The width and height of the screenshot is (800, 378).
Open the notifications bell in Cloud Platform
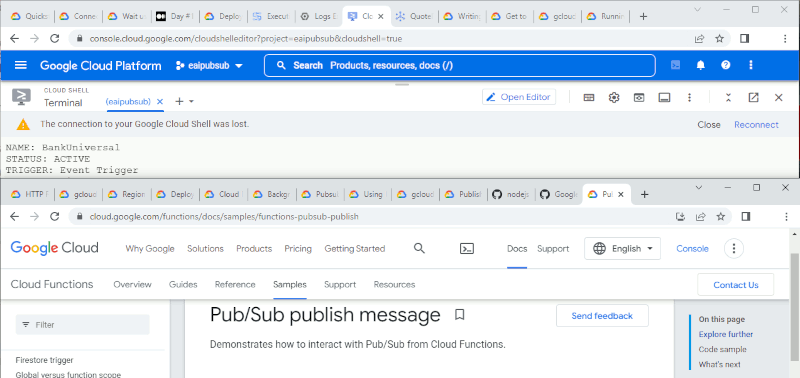click(x=701, y=65)
